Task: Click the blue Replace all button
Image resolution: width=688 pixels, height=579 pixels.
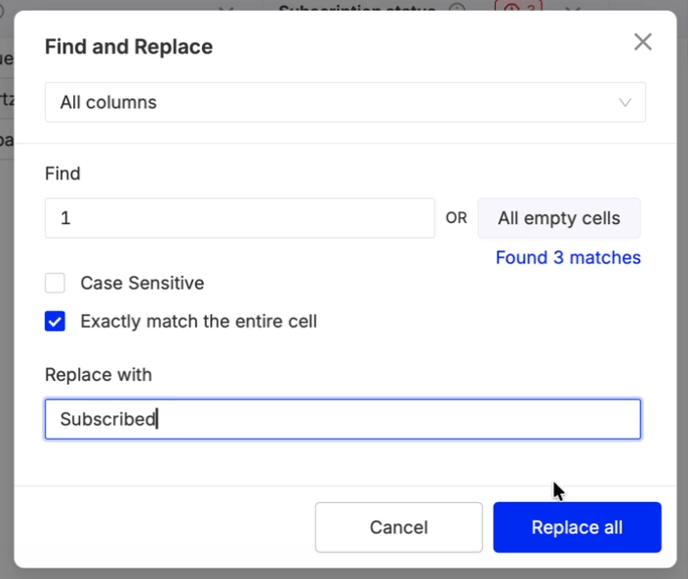Action: pos(577,527)
